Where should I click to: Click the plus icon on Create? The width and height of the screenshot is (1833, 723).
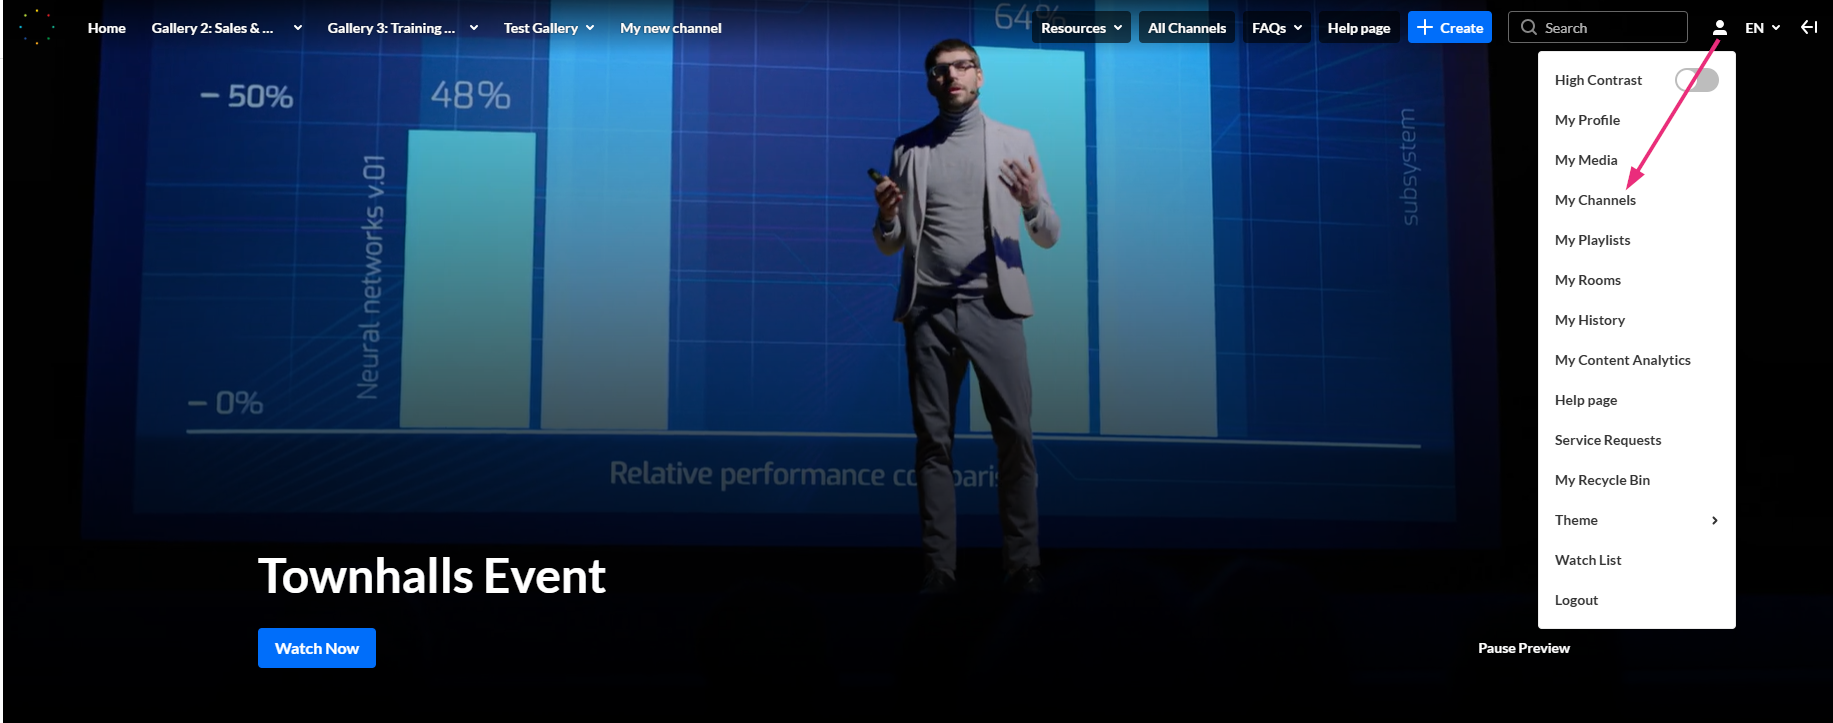pos(1425,27)
